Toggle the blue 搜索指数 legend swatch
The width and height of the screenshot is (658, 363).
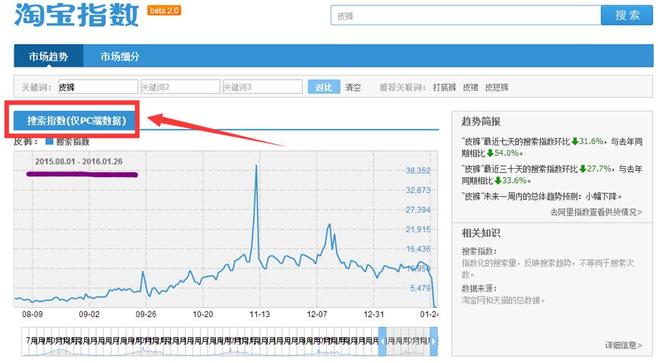pyautogui.click(x=49, y=141)
